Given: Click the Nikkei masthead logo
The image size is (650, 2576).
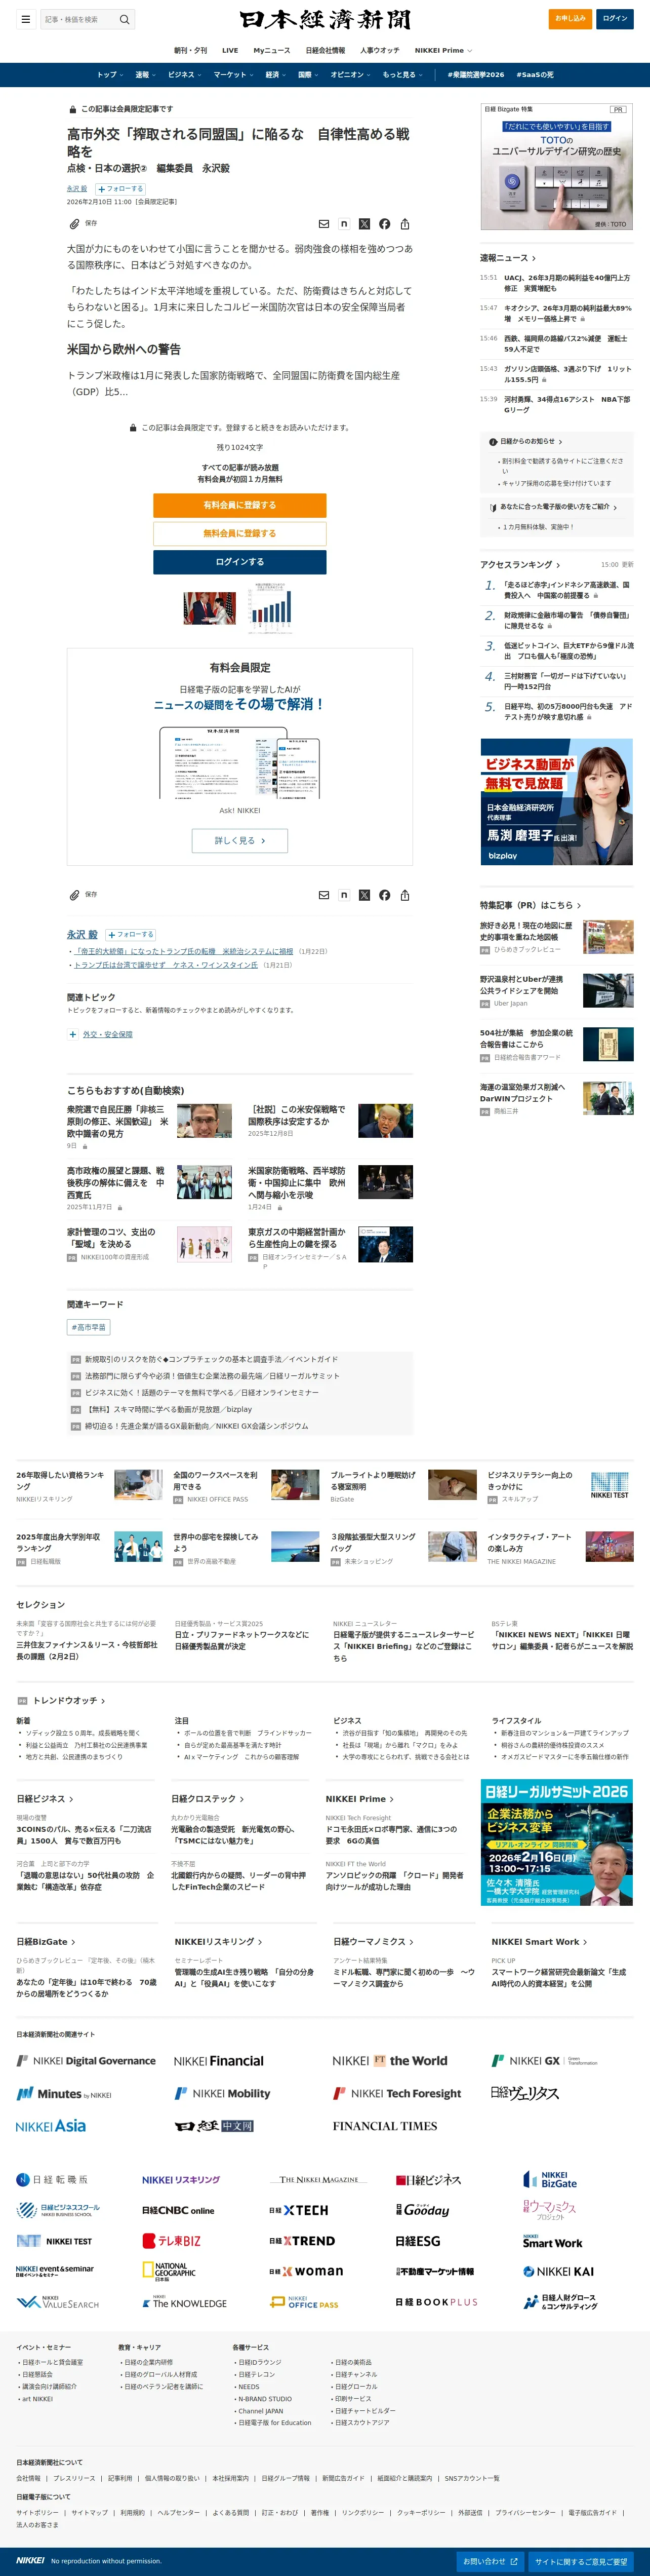Looking at the screenshot, I should [x=325, y=20].
